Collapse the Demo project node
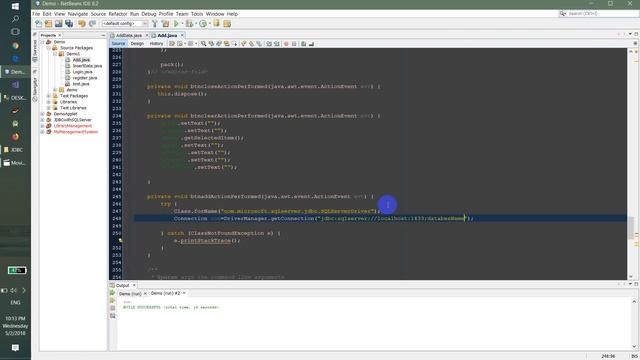This screenshot has width=640, height=360. pyautogui.click(x=42, y=42)
